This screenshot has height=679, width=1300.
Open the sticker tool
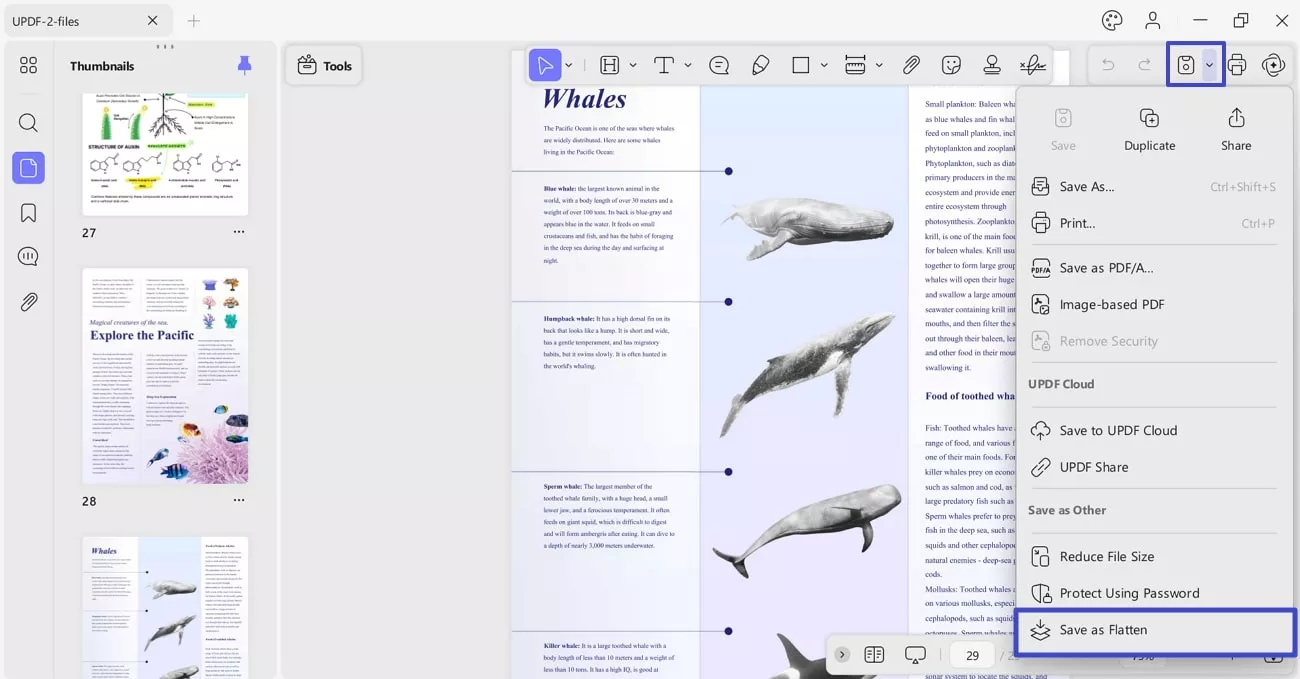[951, 65]
